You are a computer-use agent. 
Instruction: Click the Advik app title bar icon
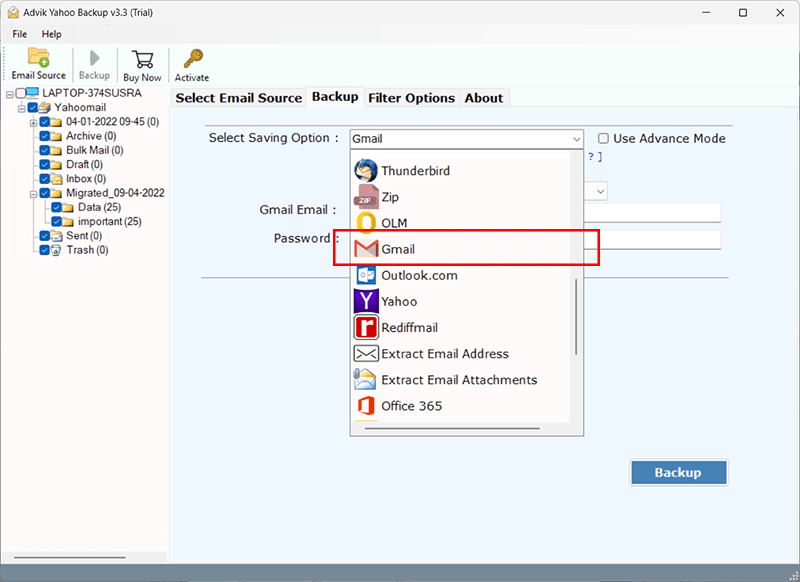point(14,12)
